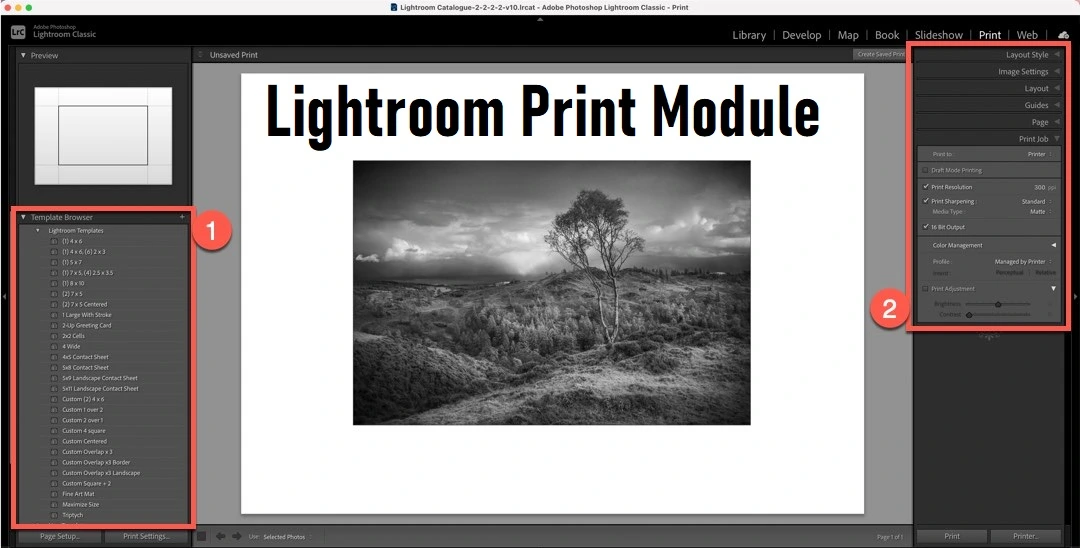Switch to the Library module

[749, 35]
